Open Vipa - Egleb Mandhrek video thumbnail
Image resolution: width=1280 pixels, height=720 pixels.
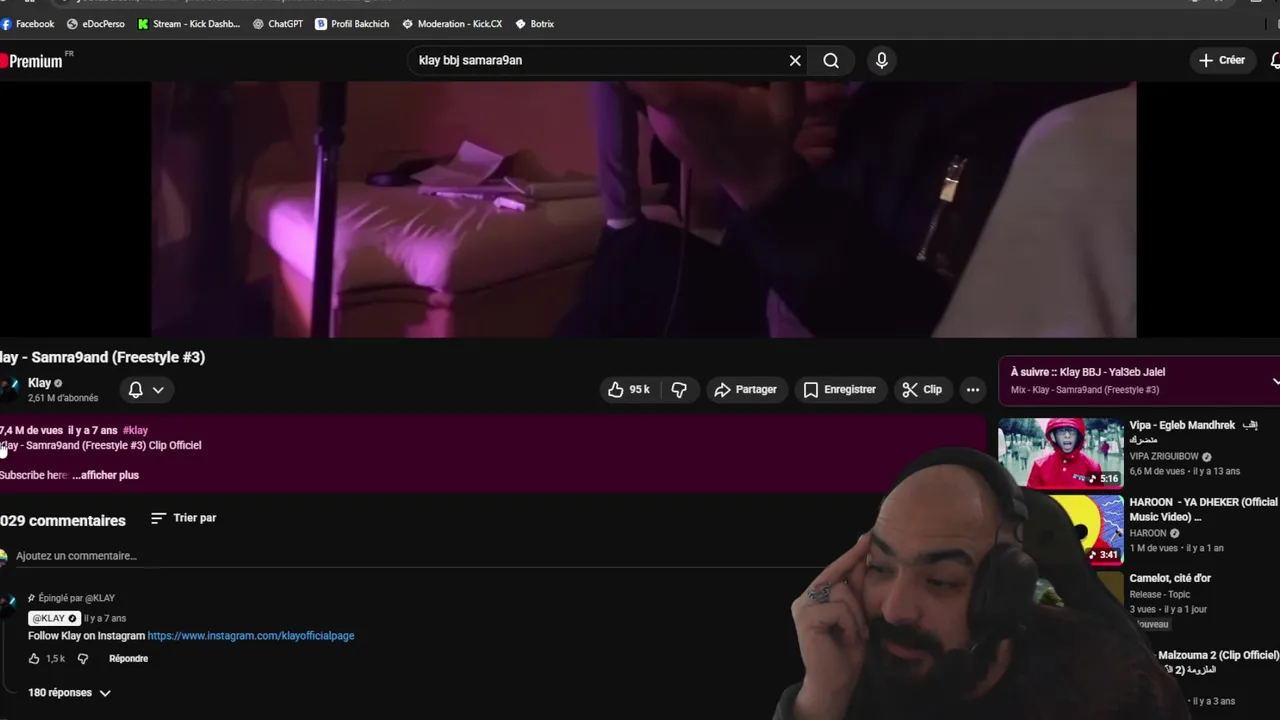[x=1061, y=453]
